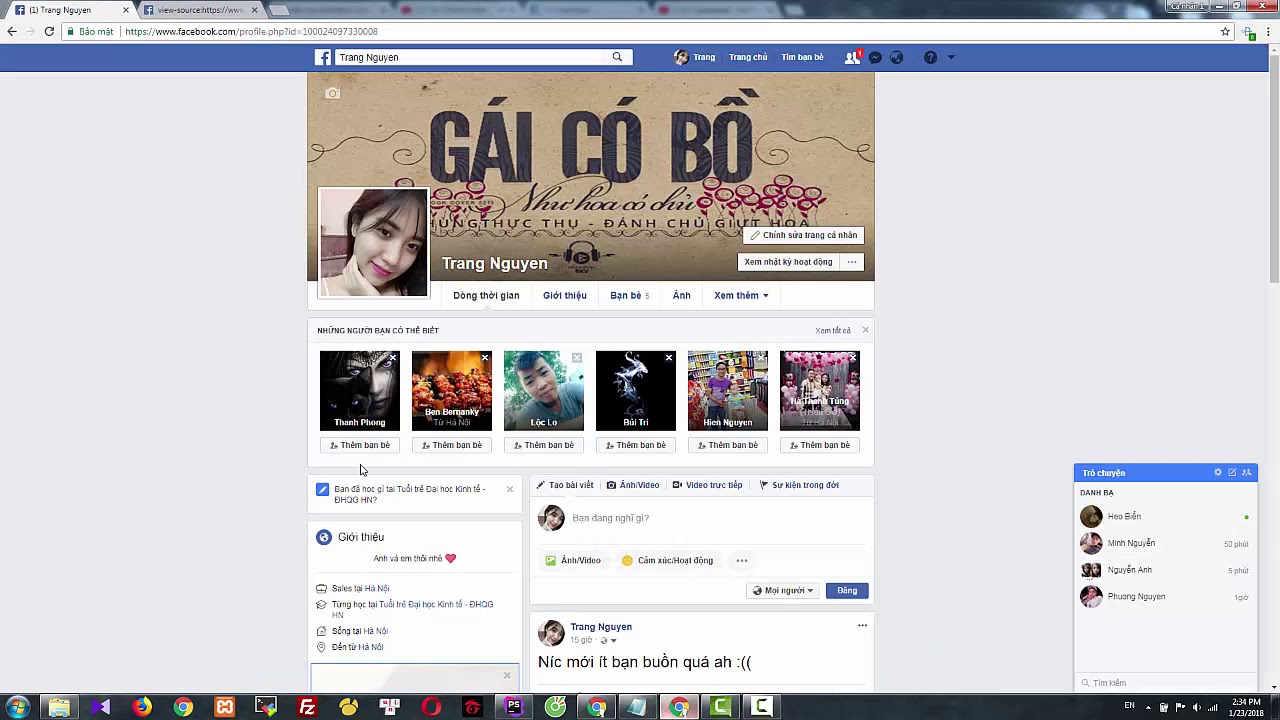The width and height of the screenshot is (1280, 720).
Task: Click create group icon in chat
Action: point(1246,472)
